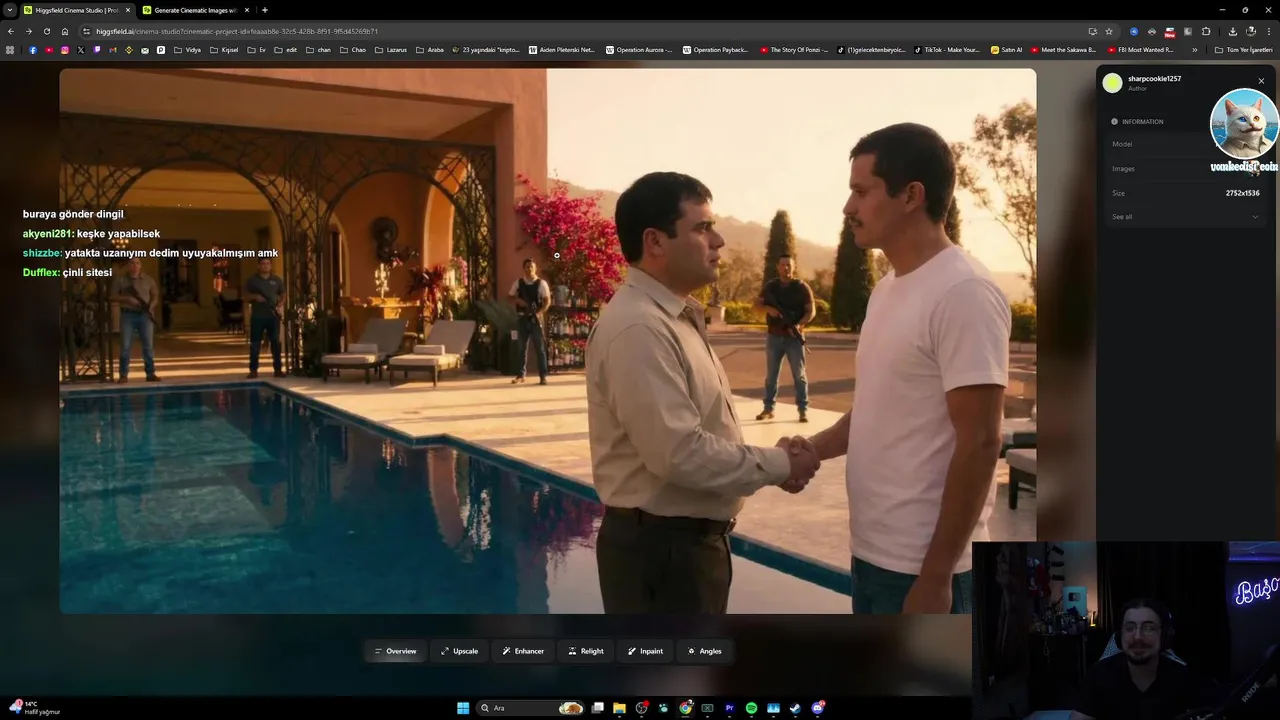
Task: Open the Kişisel bookmarks folder
Action: (x=223, y=50)
